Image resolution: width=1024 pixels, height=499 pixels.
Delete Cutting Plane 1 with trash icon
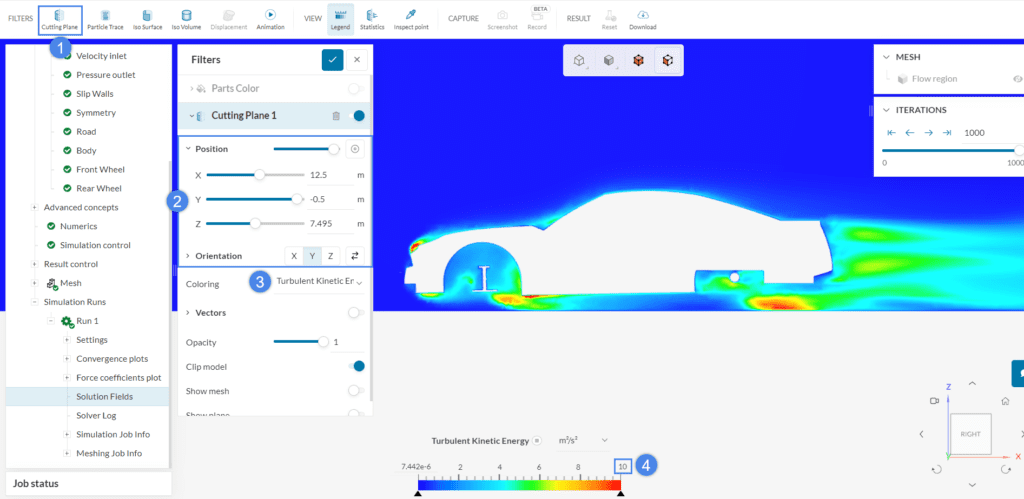(336, 116)
